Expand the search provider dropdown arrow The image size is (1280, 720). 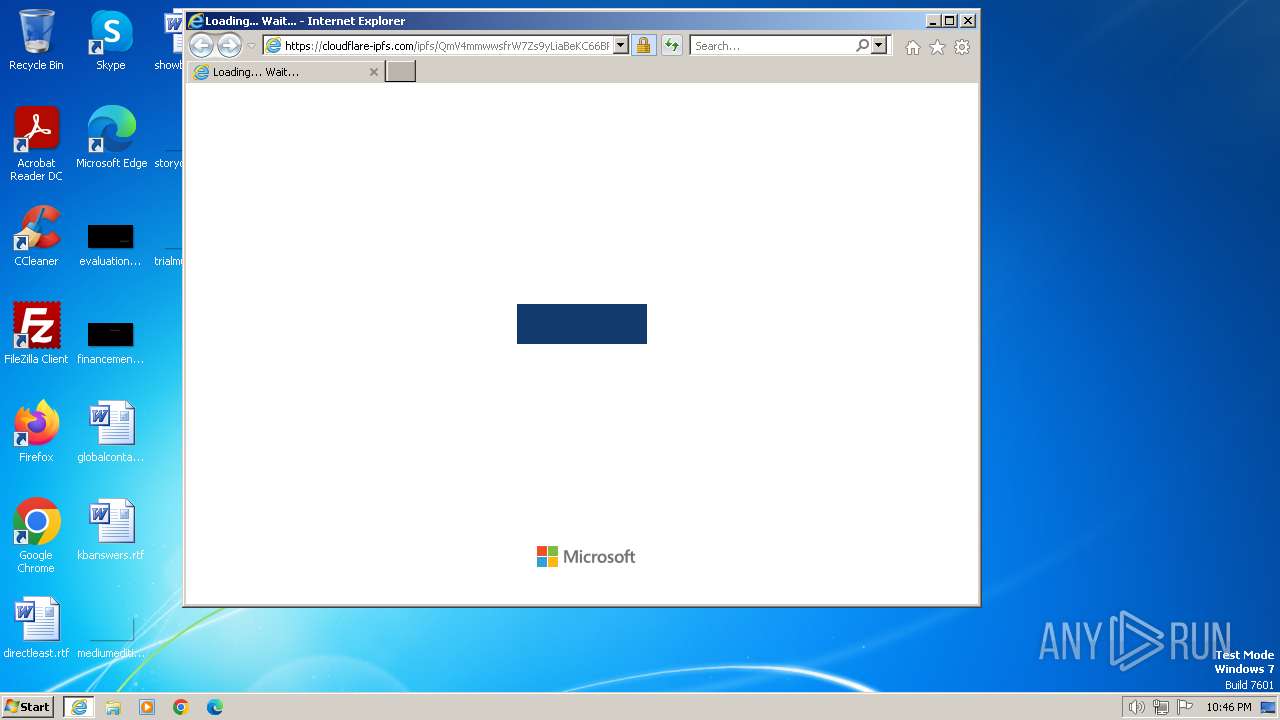coord(879,45)
